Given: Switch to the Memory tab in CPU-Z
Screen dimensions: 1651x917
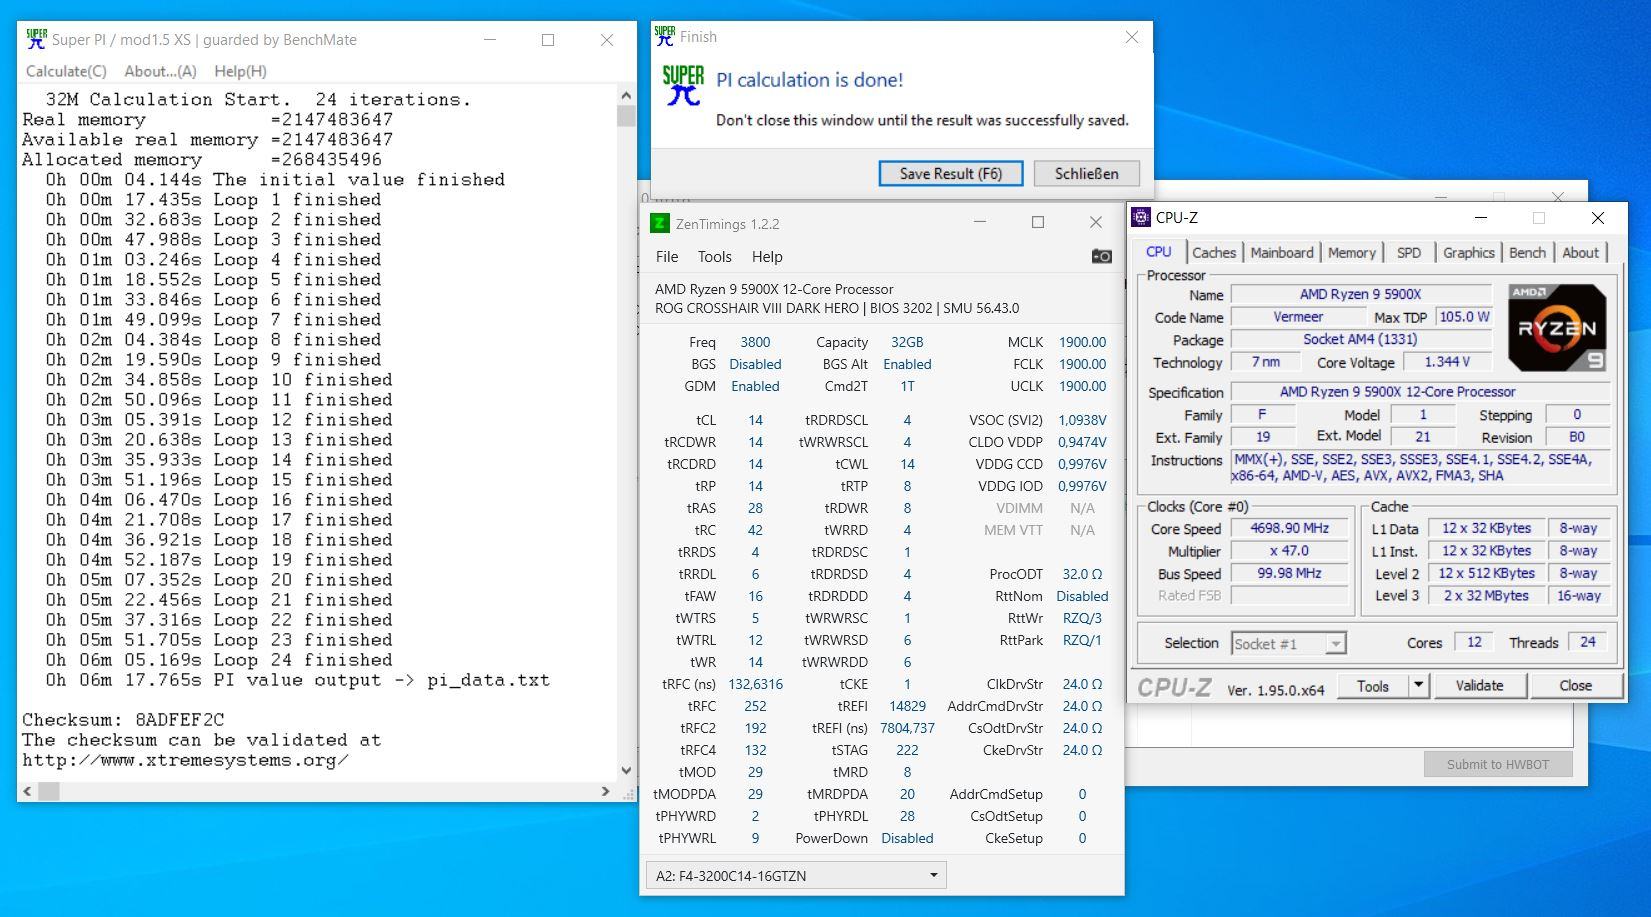Looking at the screenshot, I should click(x=1352, y=253).
